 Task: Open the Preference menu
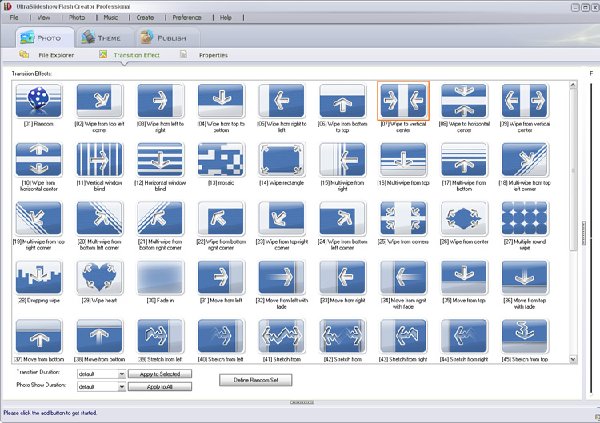point(187,18)
